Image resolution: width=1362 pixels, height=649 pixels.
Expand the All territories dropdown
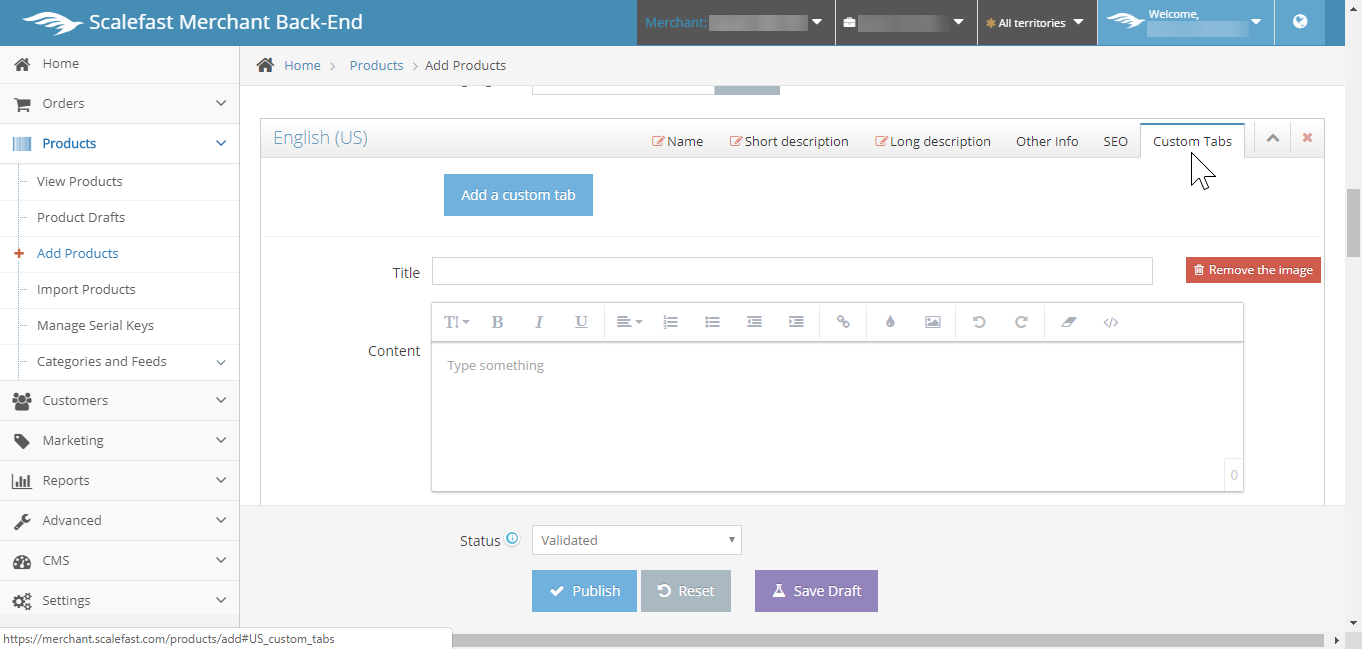[1035, 23]
